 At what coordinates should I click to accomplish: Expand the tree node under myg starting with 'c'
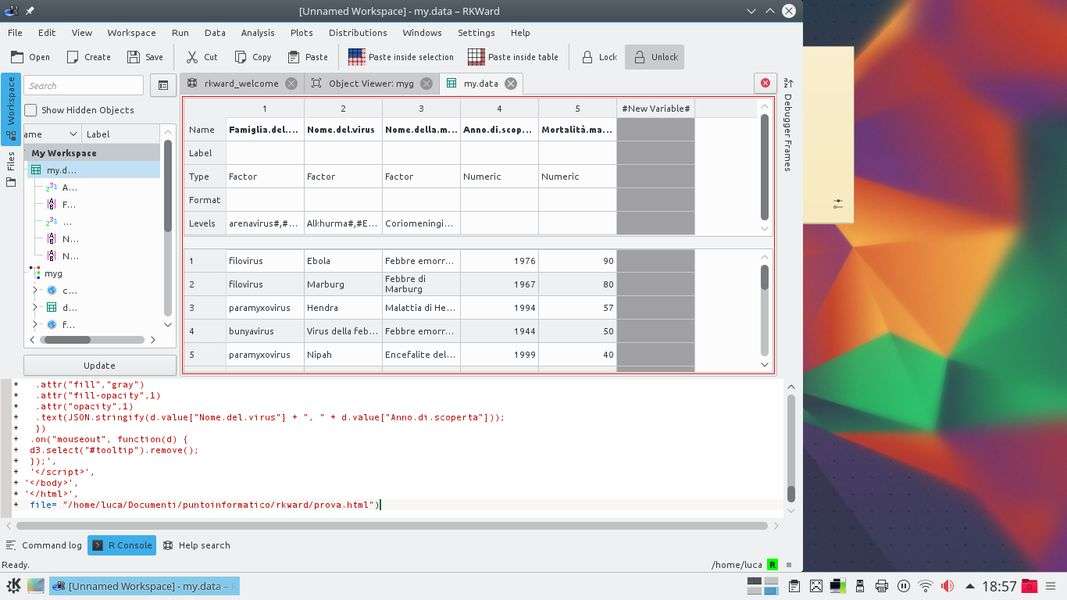pyautogui.click(x=36, y=290)
